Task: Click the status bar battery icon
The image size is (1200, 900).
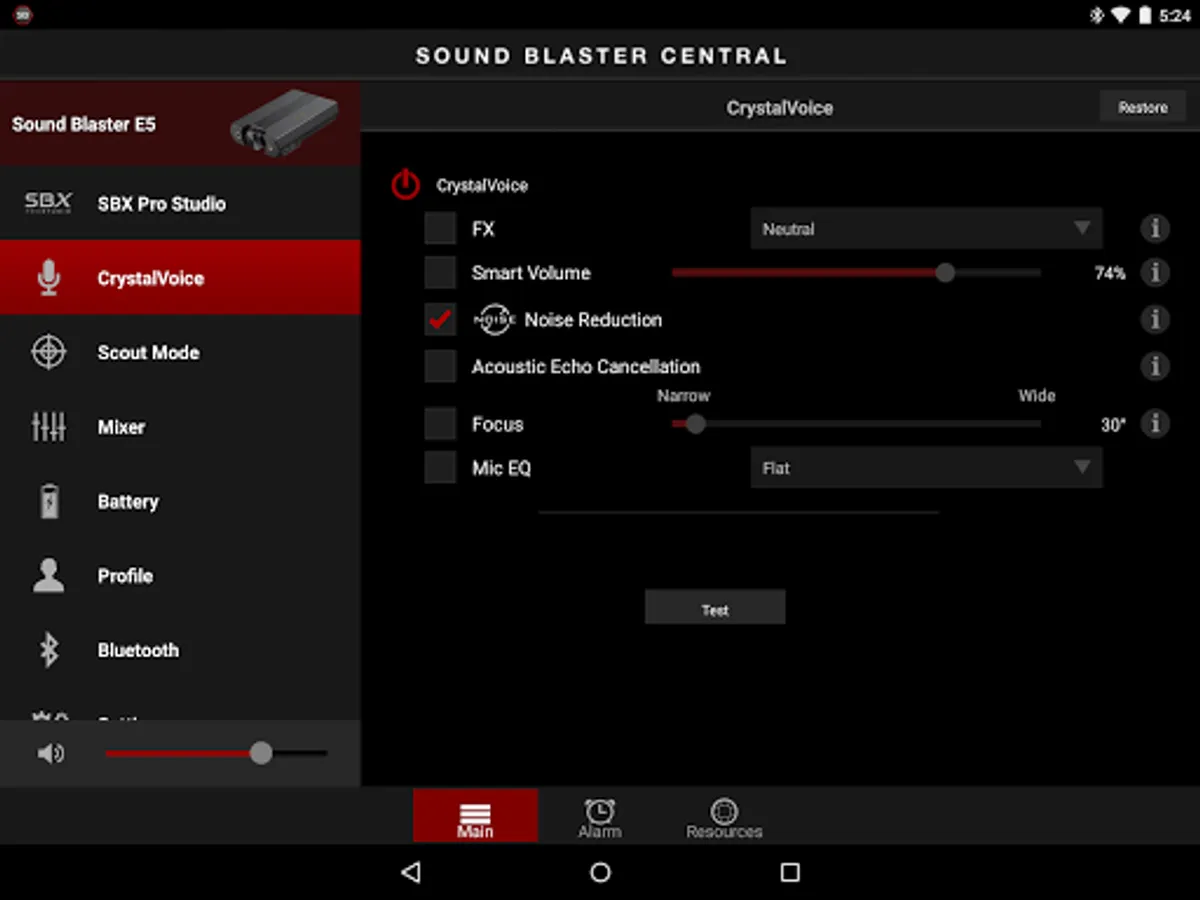Action: 1144,15
